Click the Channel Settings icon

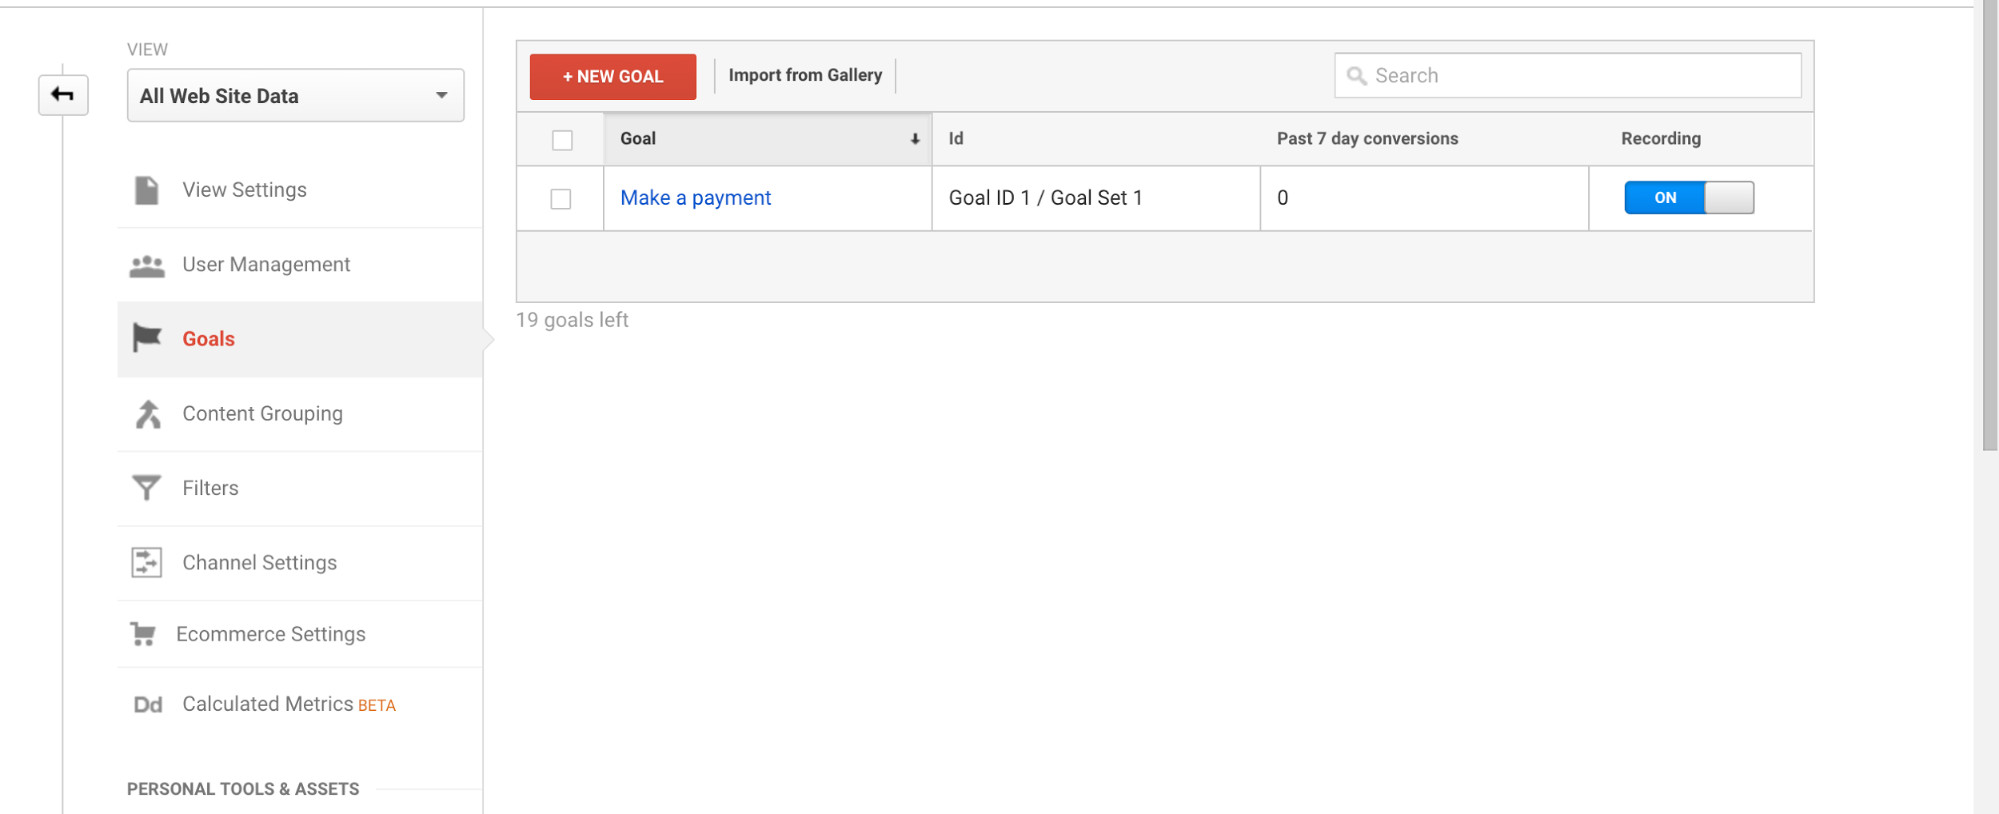(147, 563)
